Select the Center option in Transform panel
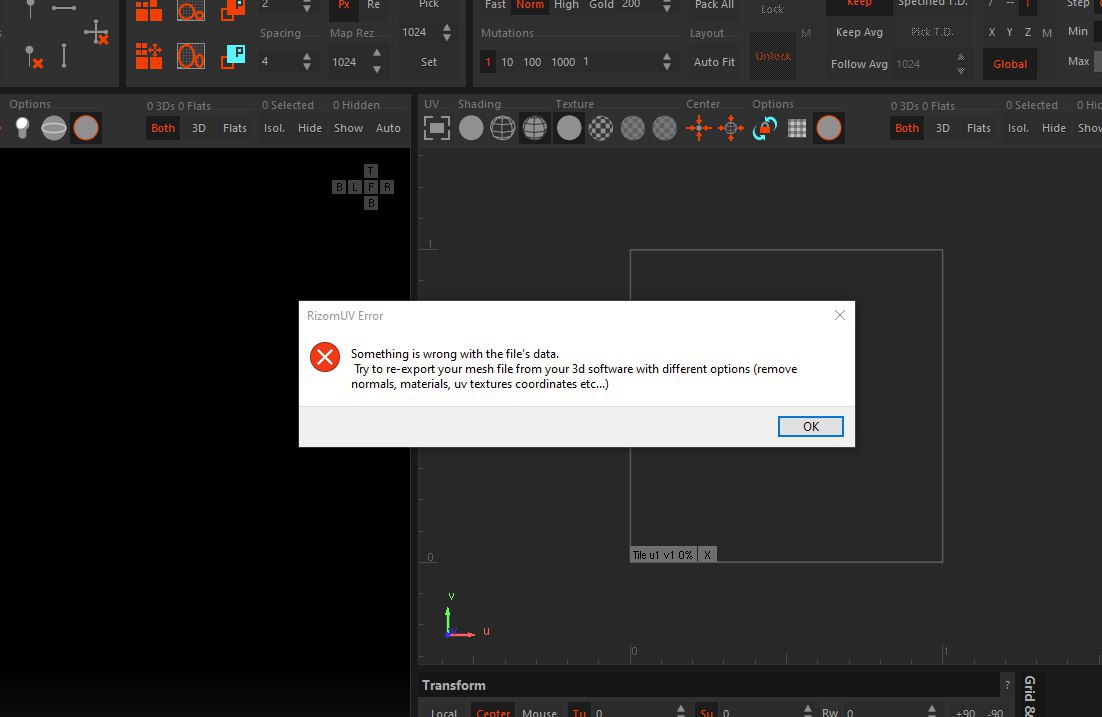The height and width of the screenshot is (717, 1102). click(x=493, y=712)
